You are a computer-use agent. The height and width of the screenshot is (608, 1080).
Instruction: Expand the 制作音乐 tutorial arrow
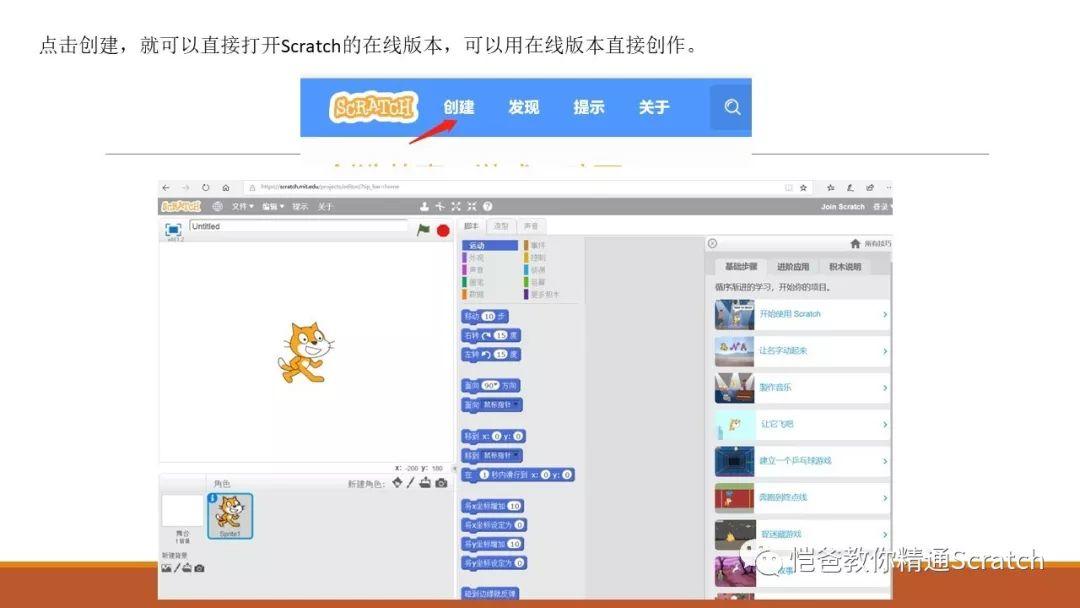(x=885, y=388)
